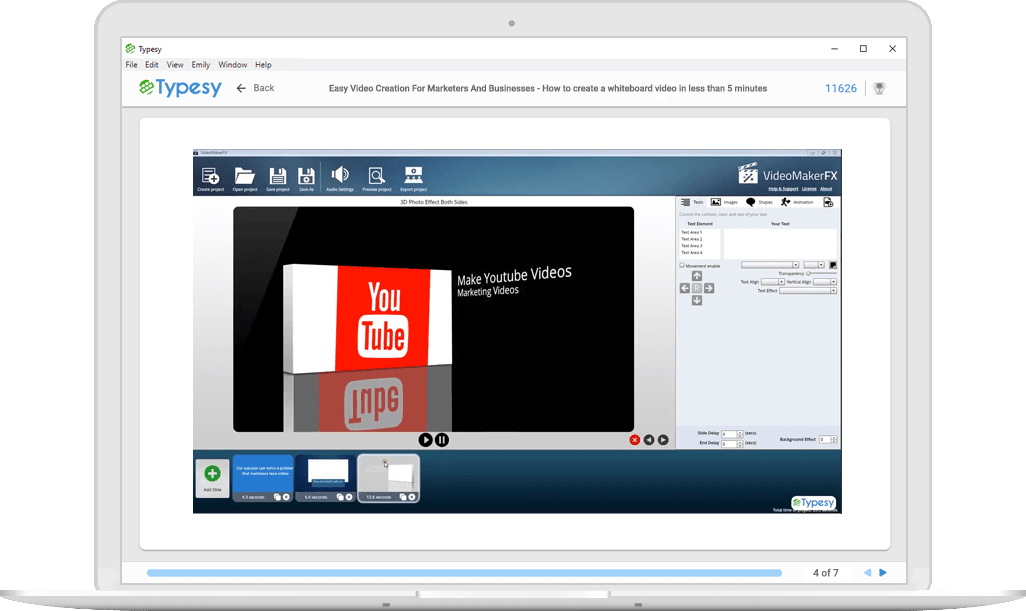This screenshot has width=1026, height=611.
Task: Click the About link
Action: pos(826,189)
